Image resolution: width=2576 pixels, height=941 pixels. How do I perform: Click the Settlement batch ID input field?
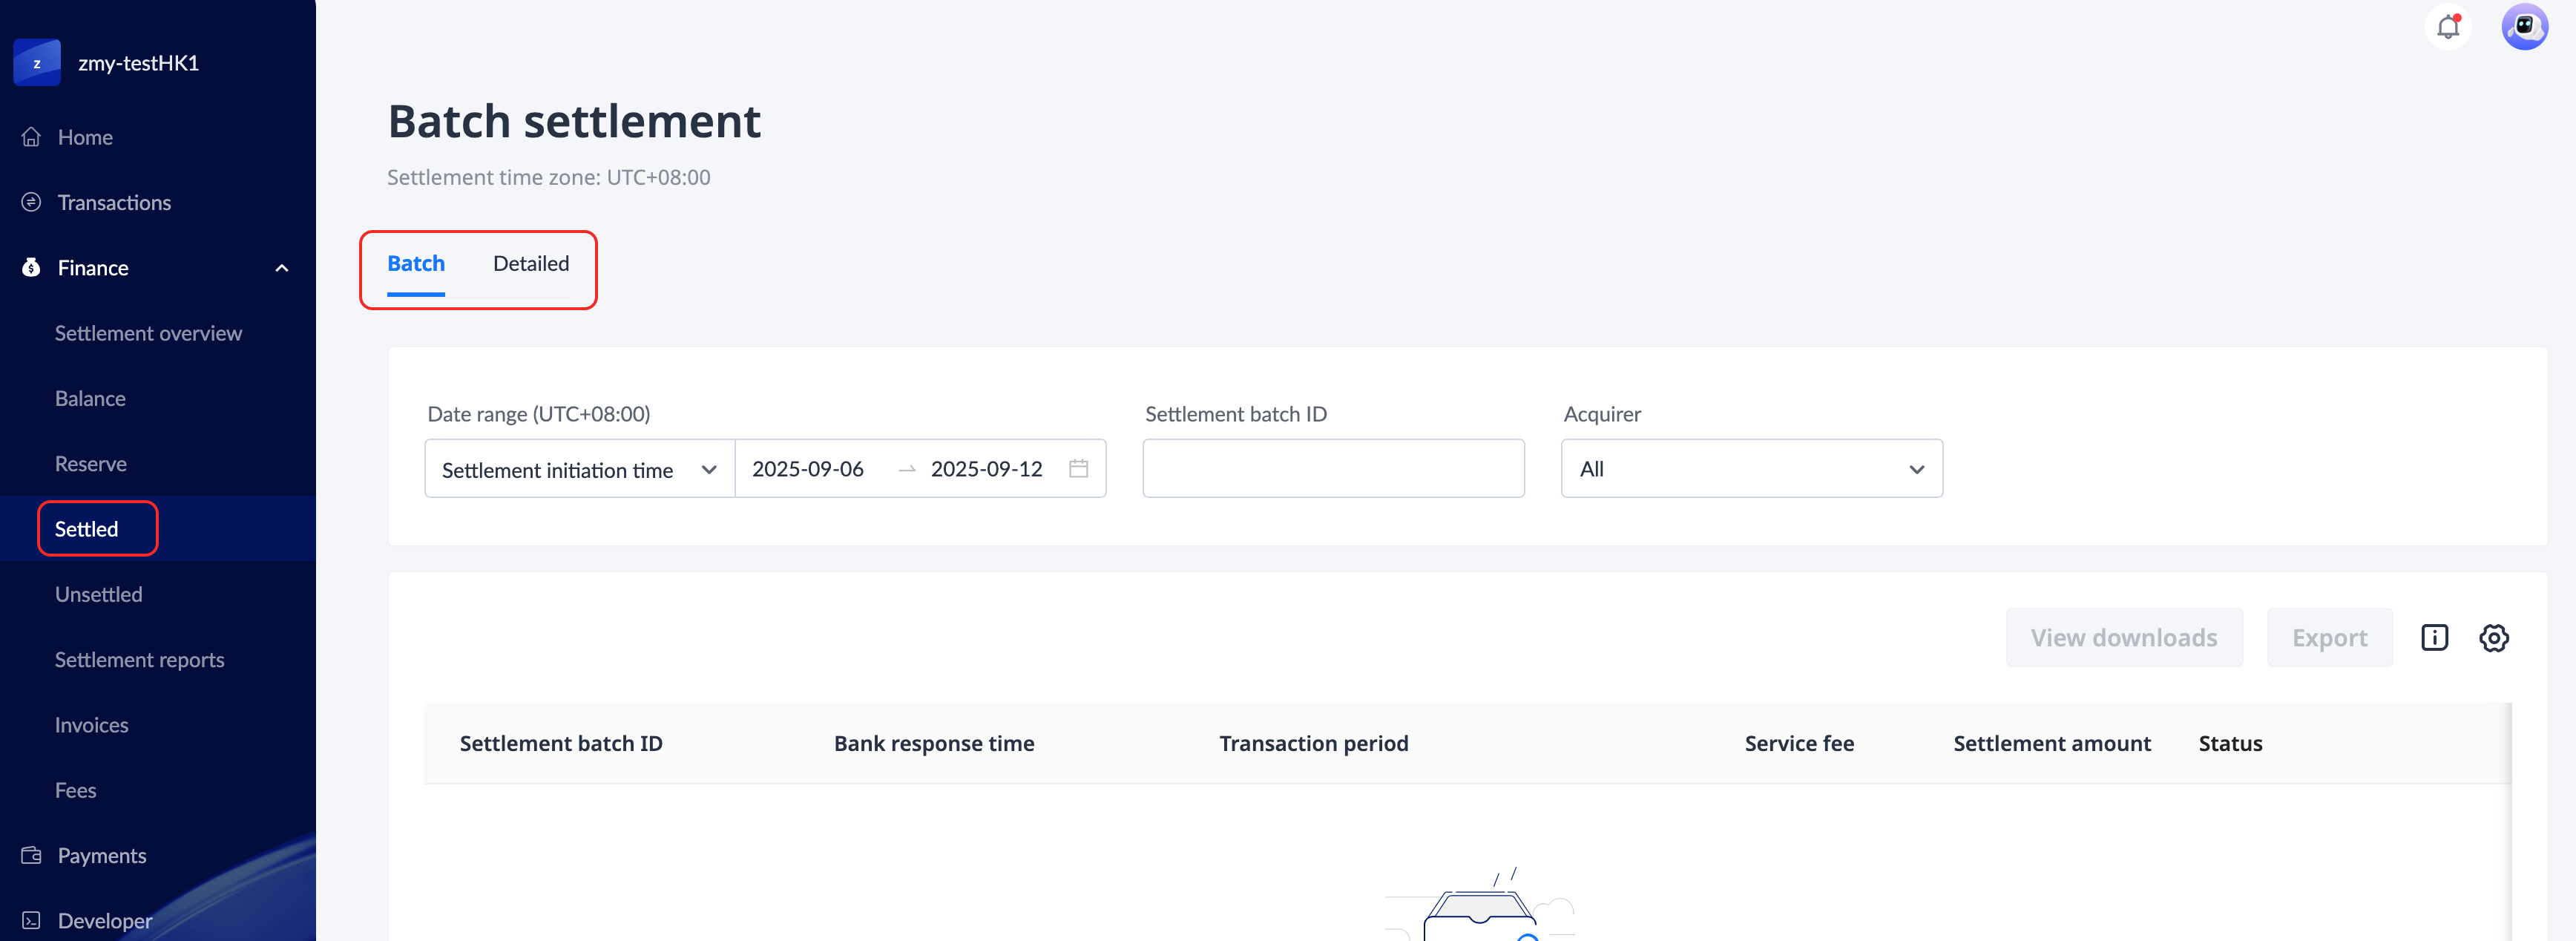[1333, 469]
